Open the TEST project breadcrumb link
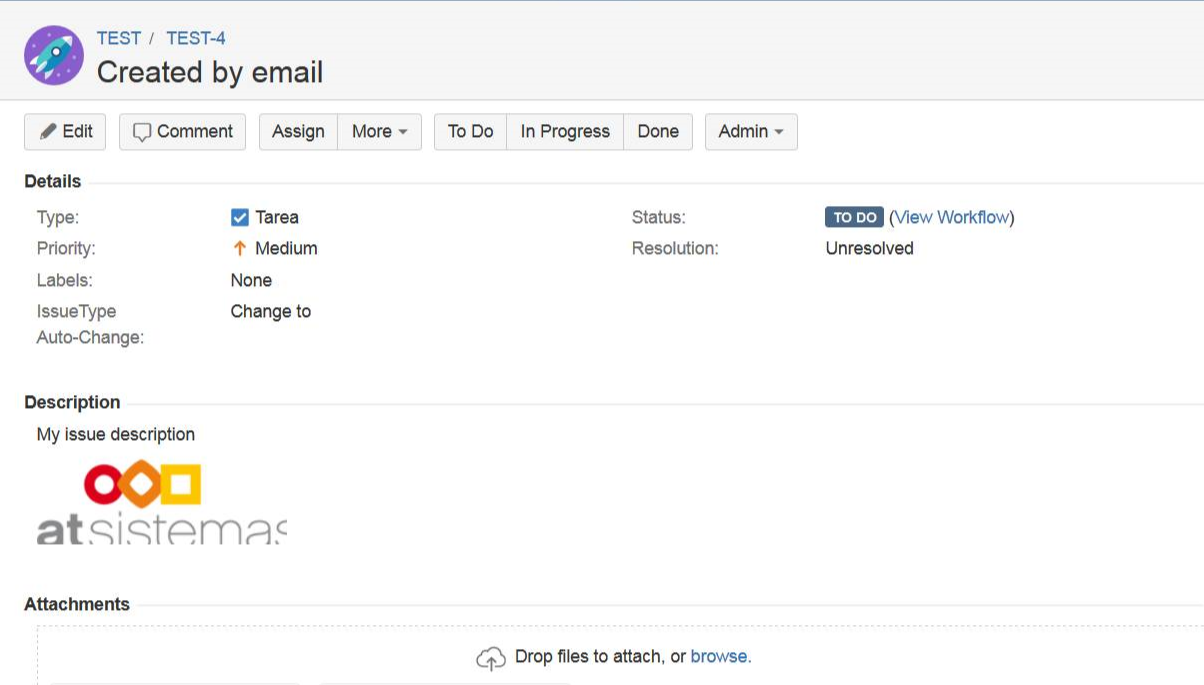Image resolution: width=1204 pixels, height=685 pixels. click(x=118, y=38)
